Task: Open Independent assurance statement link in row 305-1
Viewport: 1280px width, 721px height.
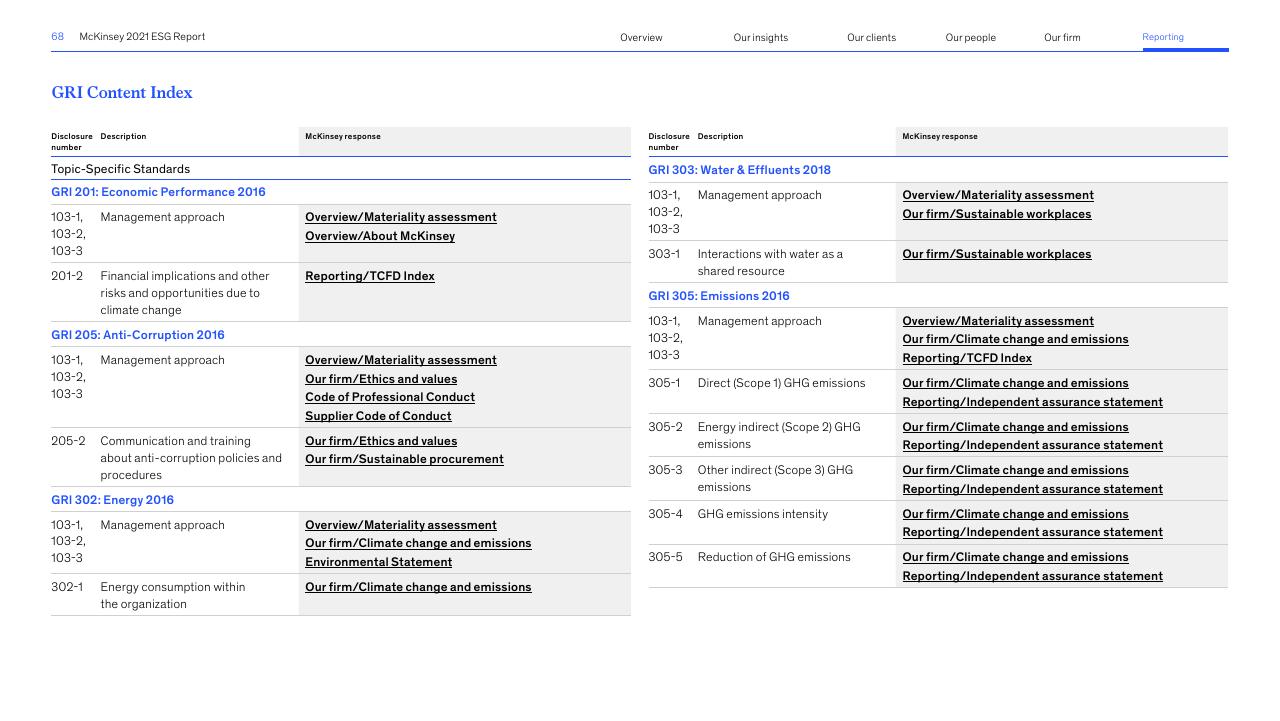Action: coord(1032,402)
